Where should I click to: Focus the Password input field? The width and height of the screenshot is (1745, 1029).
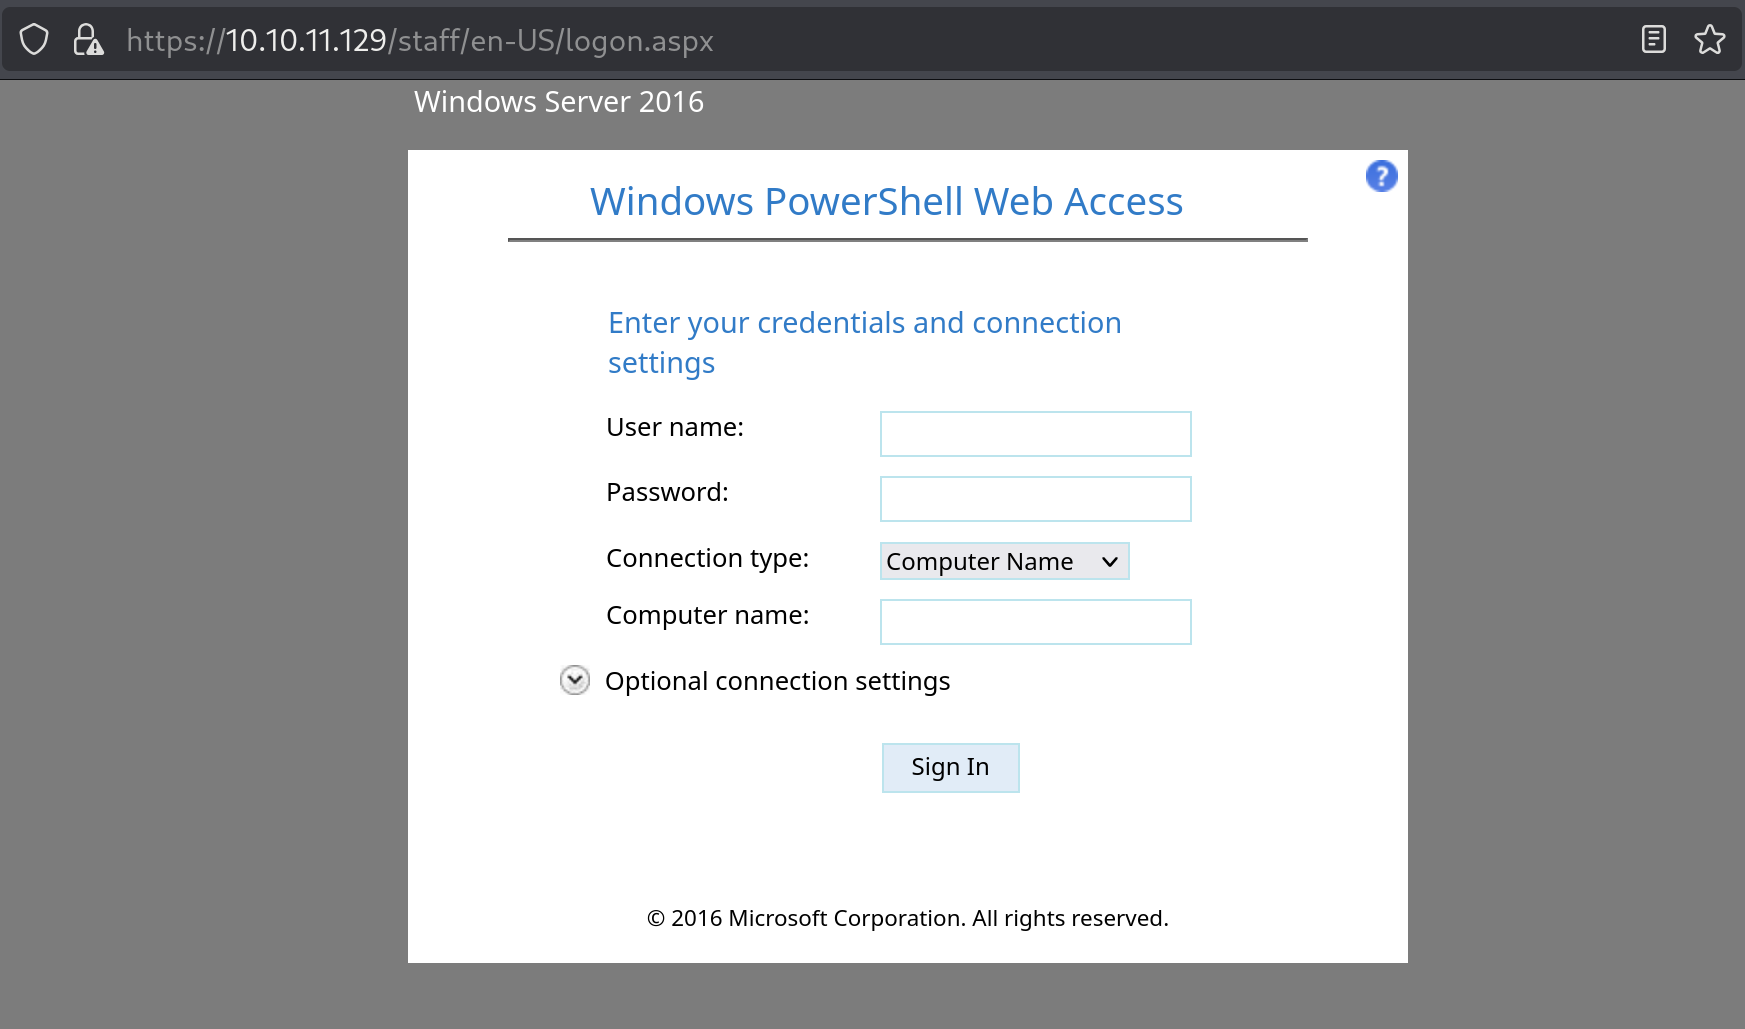[1035, 499]
